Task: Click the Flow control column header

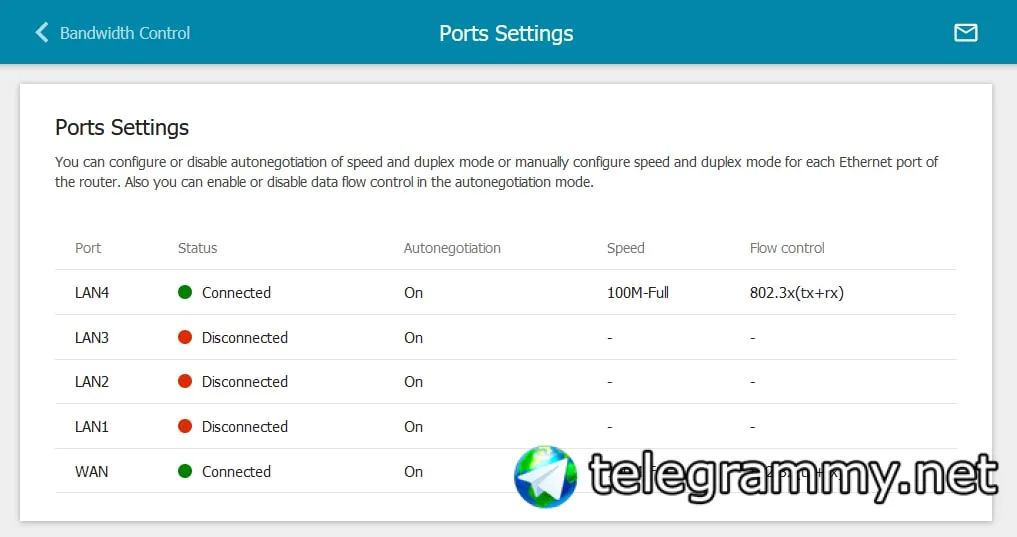Action: point(787,248)
